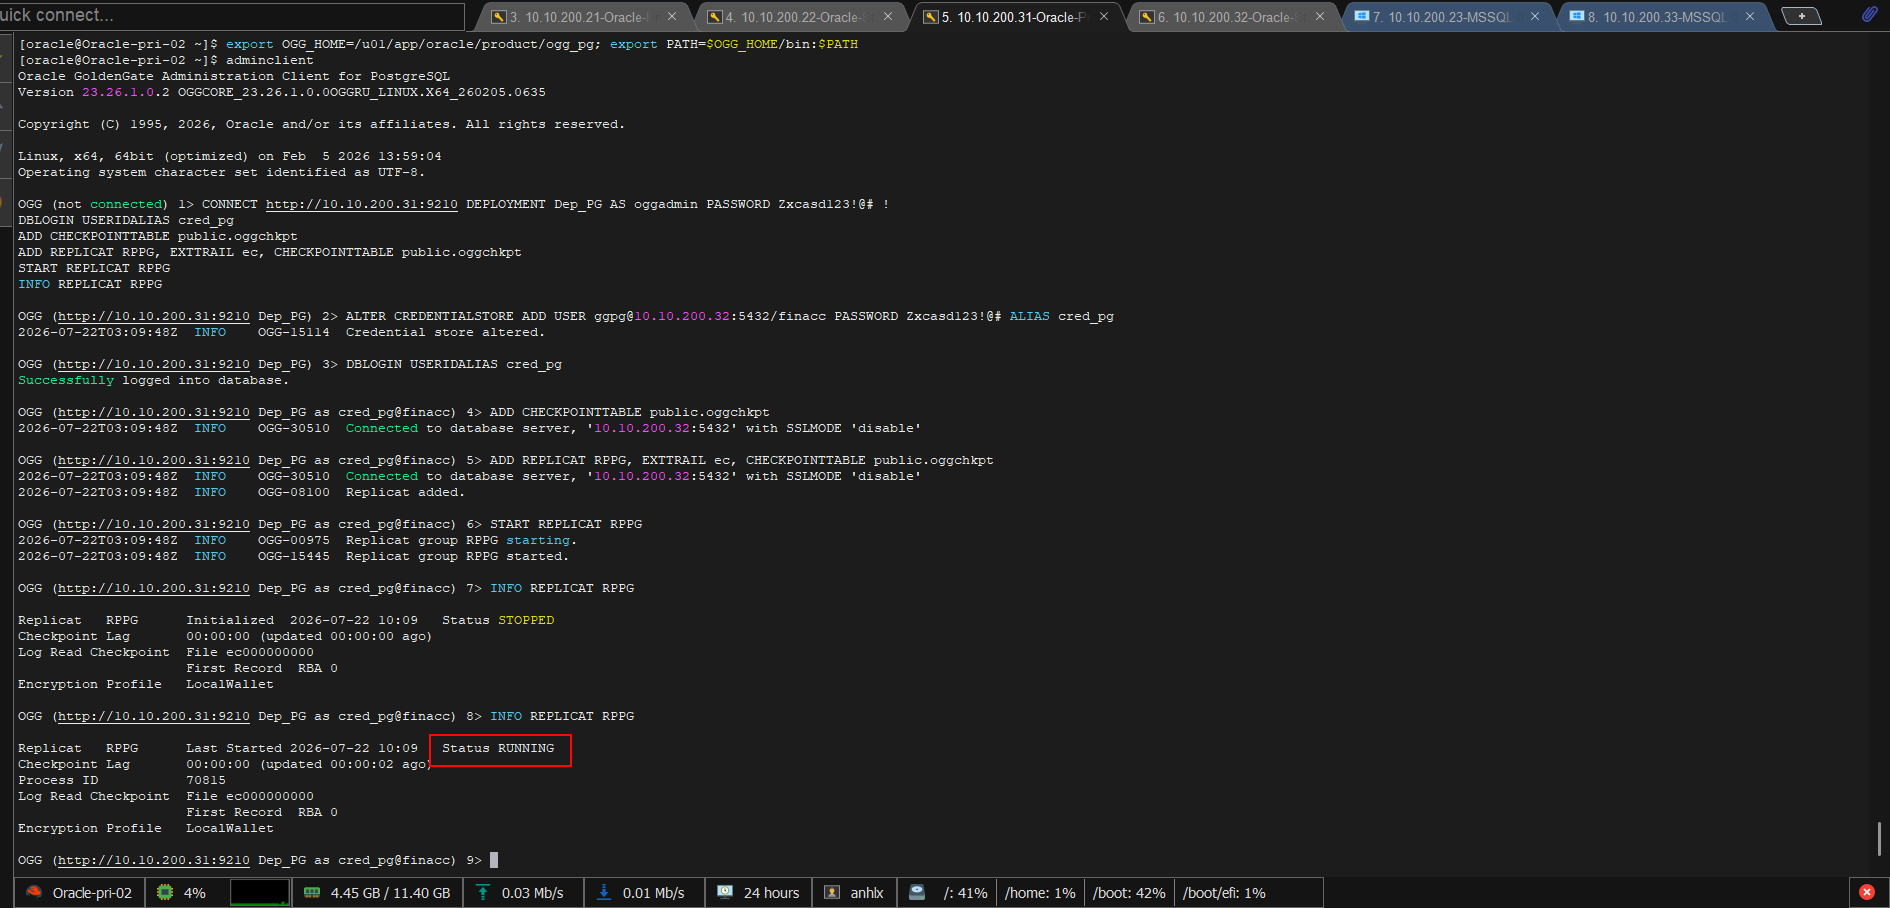Close tab 6. 10.10.200.32-Oracle
1890x908 pixels.
1320,16
